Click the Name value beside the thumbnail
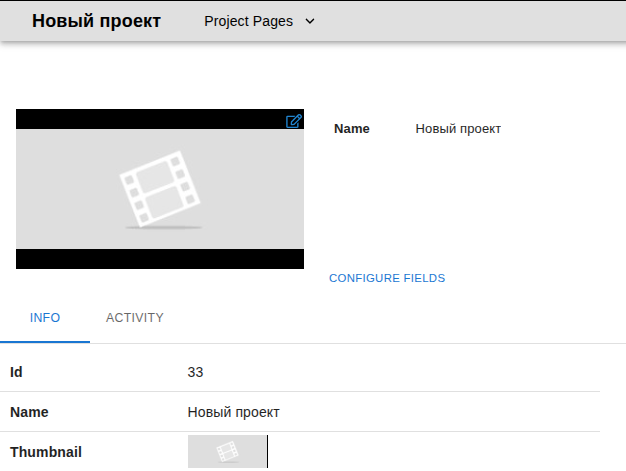Image resolution: width=626 pixels, height=471 pixels. pyautogui.click(x=458, y=129)
